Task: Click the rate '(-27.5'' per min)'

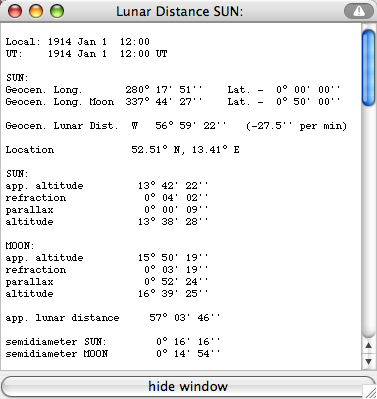Action: 296,126
